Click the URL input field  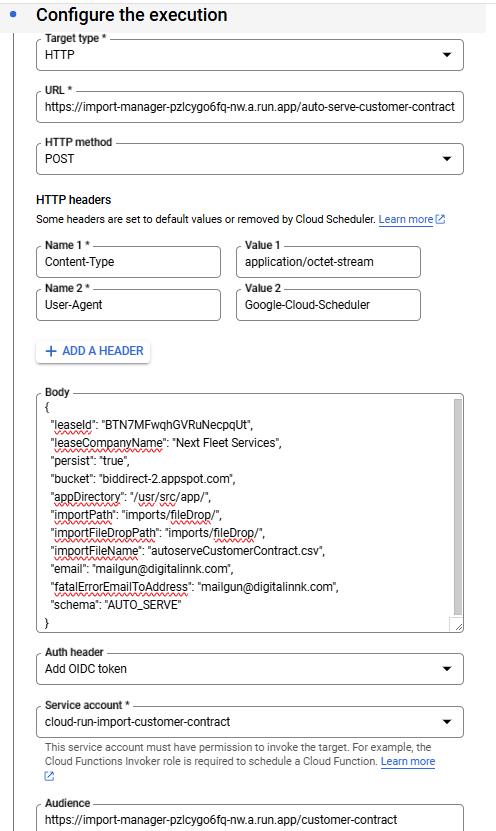250,107
